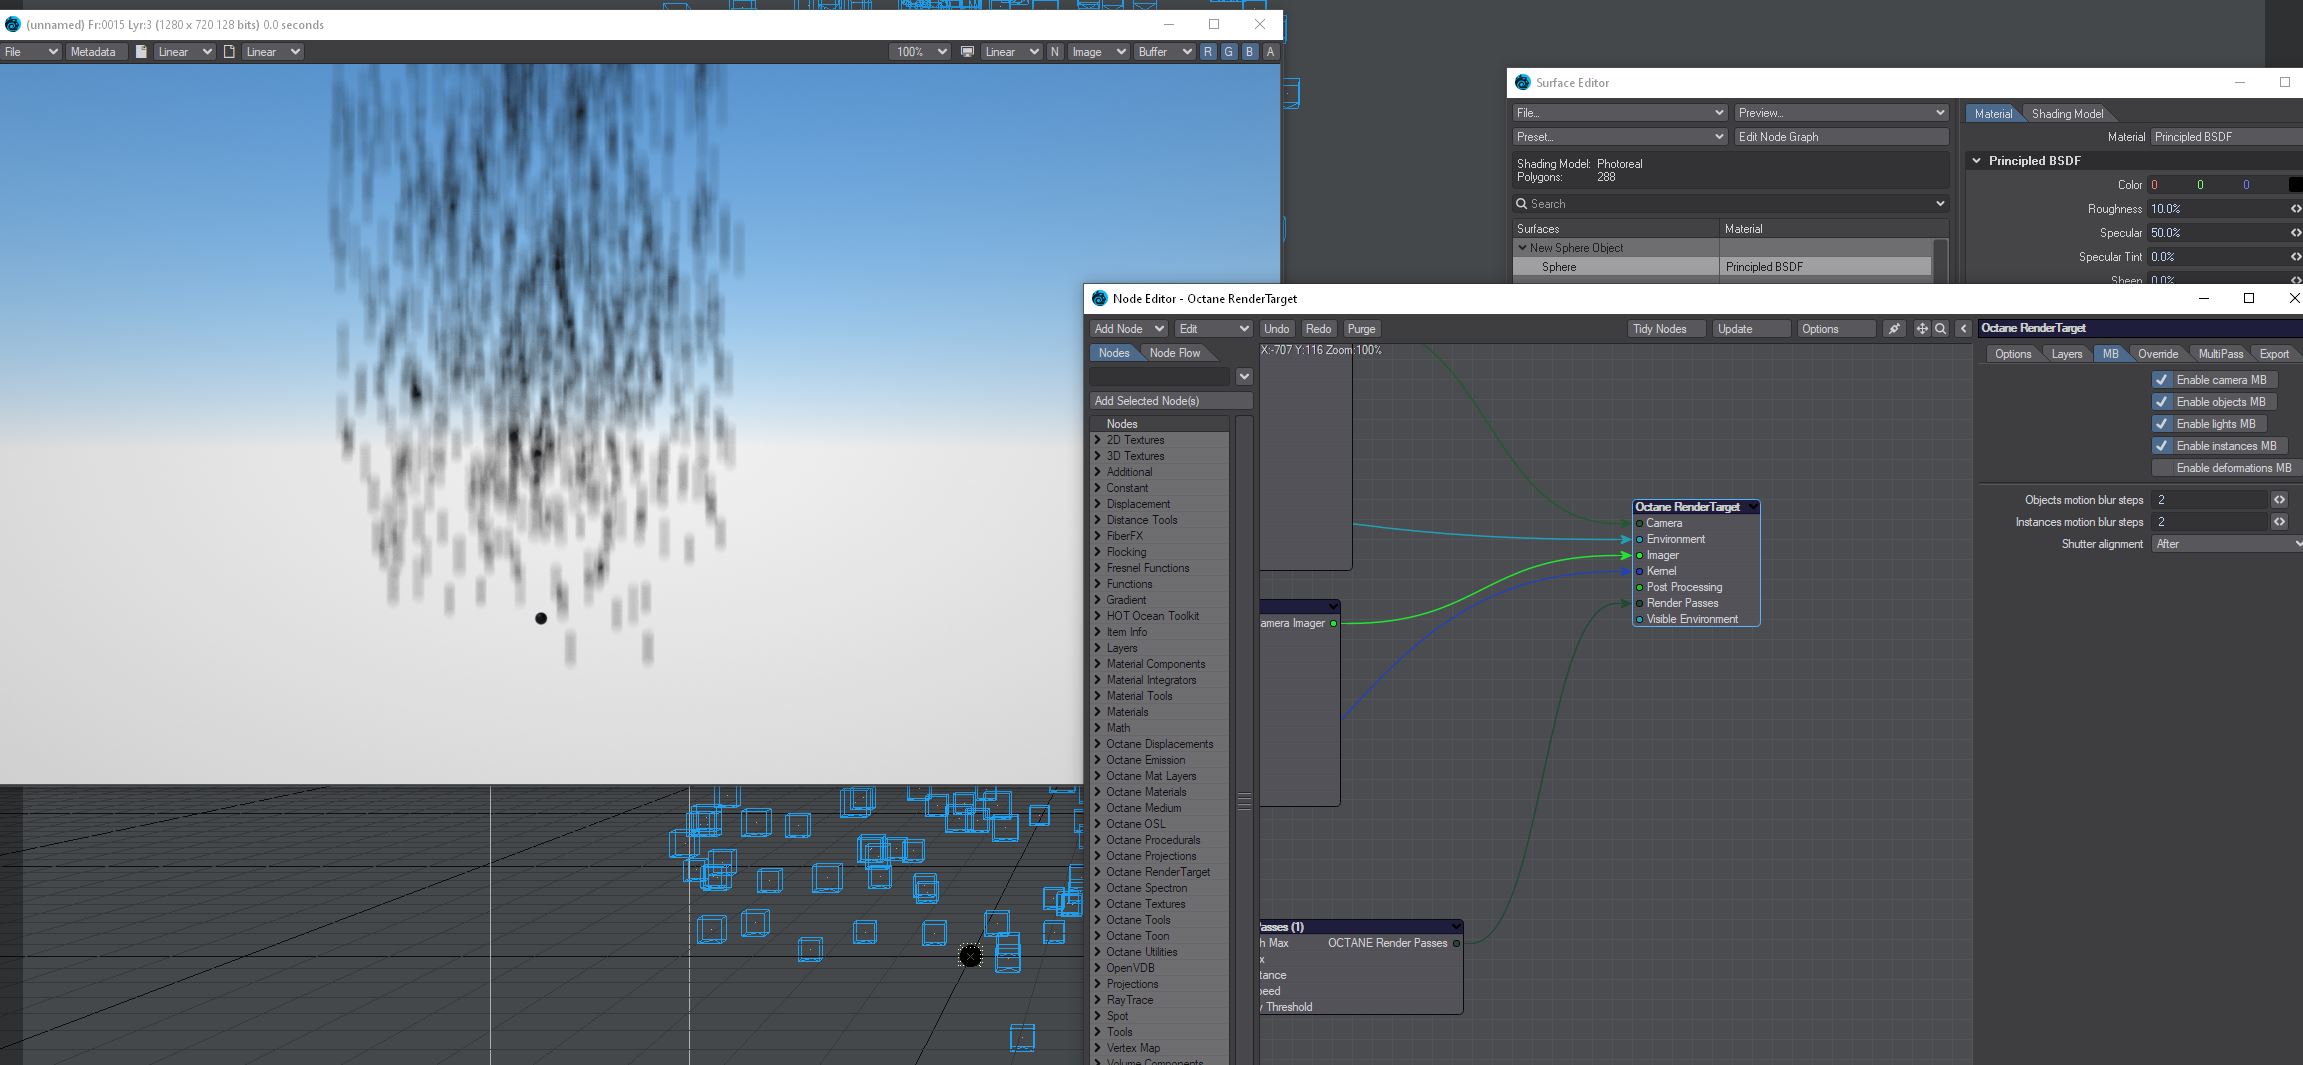This screenshot has width=2303, height=1065.
Task: Click the Edit Node Graph button
Action: [x=1841, y=137]
